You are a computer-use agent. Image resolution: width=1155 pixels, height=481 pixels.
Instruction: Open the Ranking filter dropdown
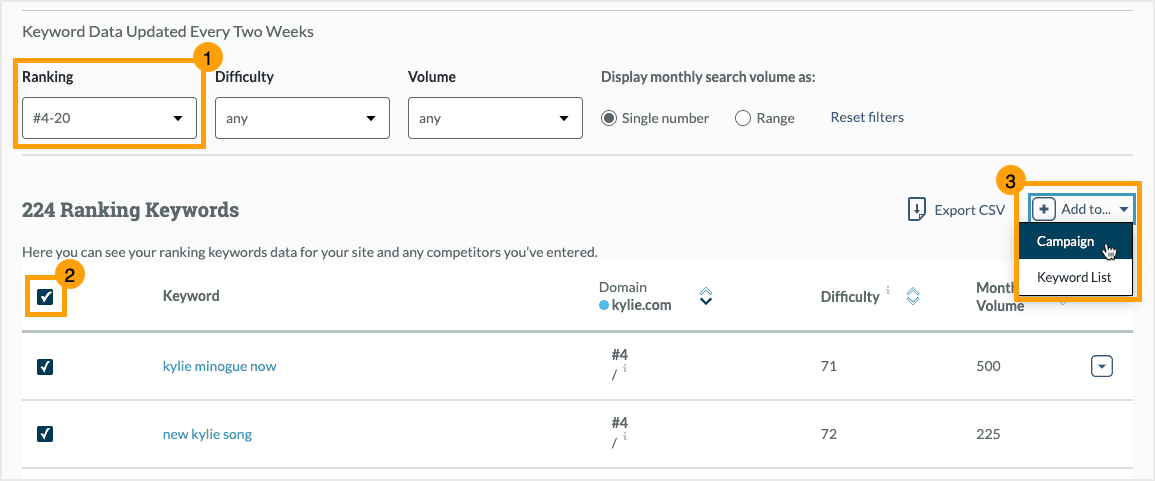click(109, 118)
